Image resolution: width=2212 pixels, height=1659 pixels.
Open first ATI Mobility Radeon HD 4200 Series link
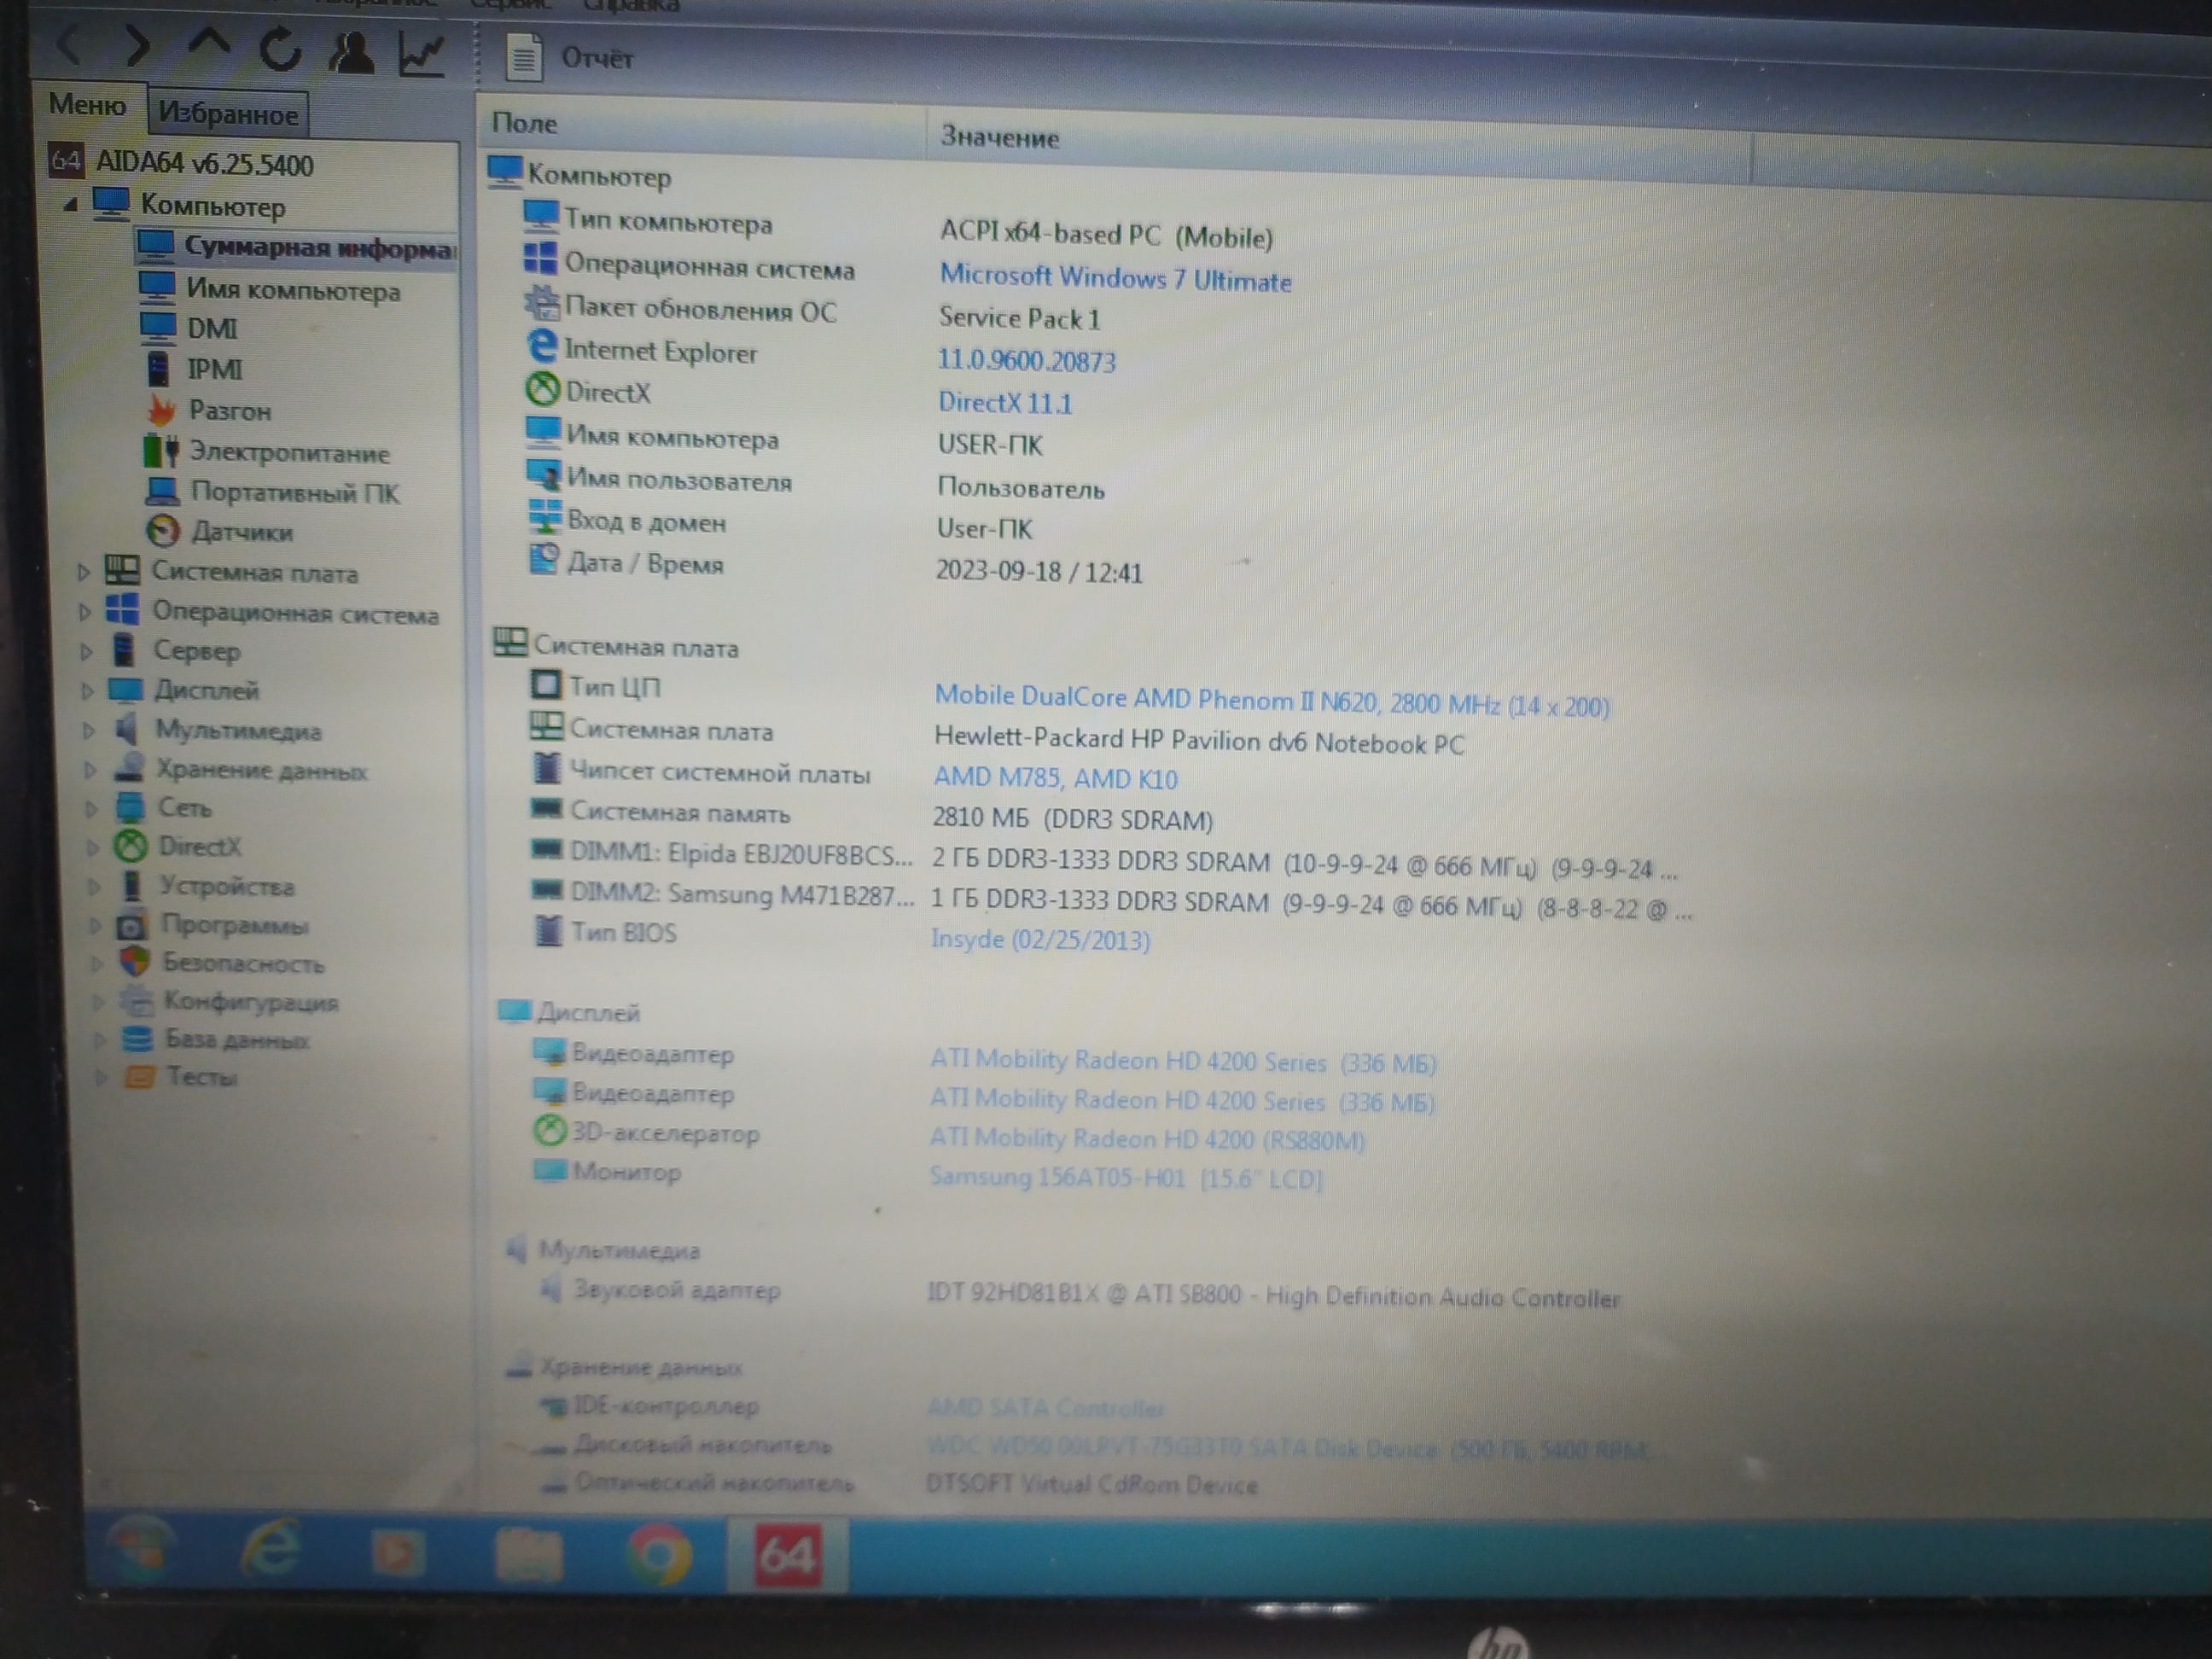tap(1183, 1061)
